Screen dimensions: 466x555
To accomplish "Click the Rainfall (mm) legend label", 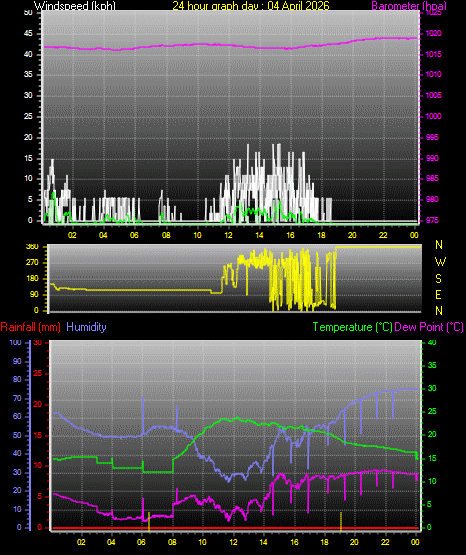I will point(30,327).
